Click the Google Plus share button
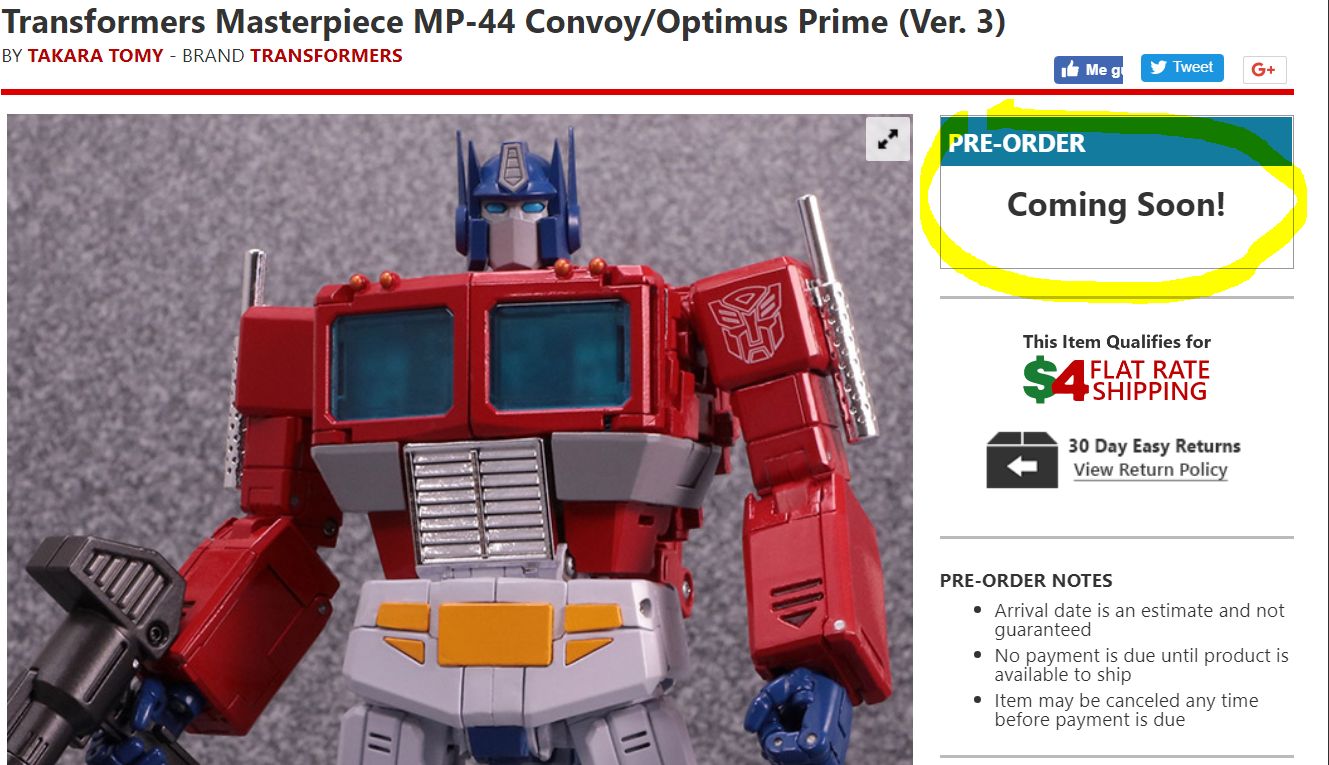This screenshot has width=1329, height=765. click(x=1264, y=69)
